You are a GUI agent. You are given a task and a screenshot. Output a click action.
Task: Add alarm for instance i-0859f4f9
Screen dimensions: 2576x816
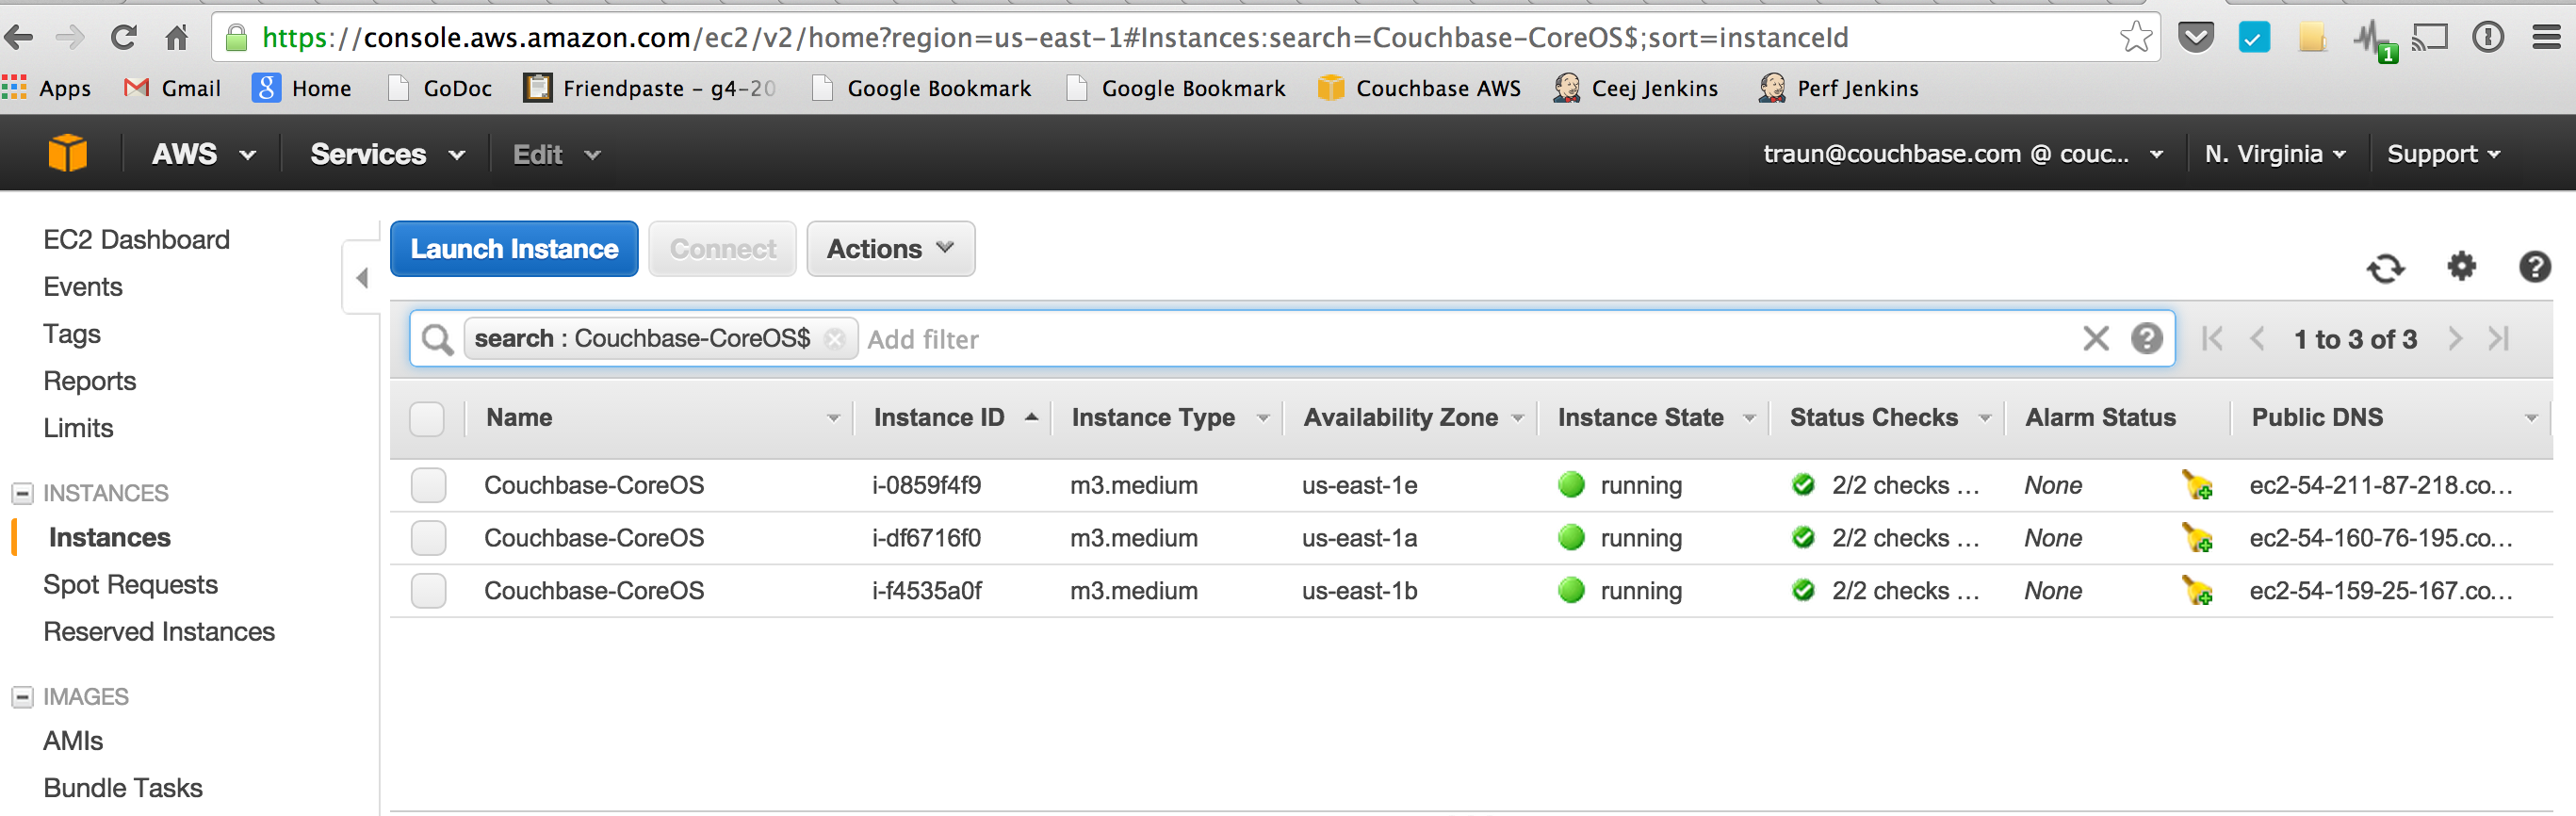pyautogui.click(x=2197, y=486)
